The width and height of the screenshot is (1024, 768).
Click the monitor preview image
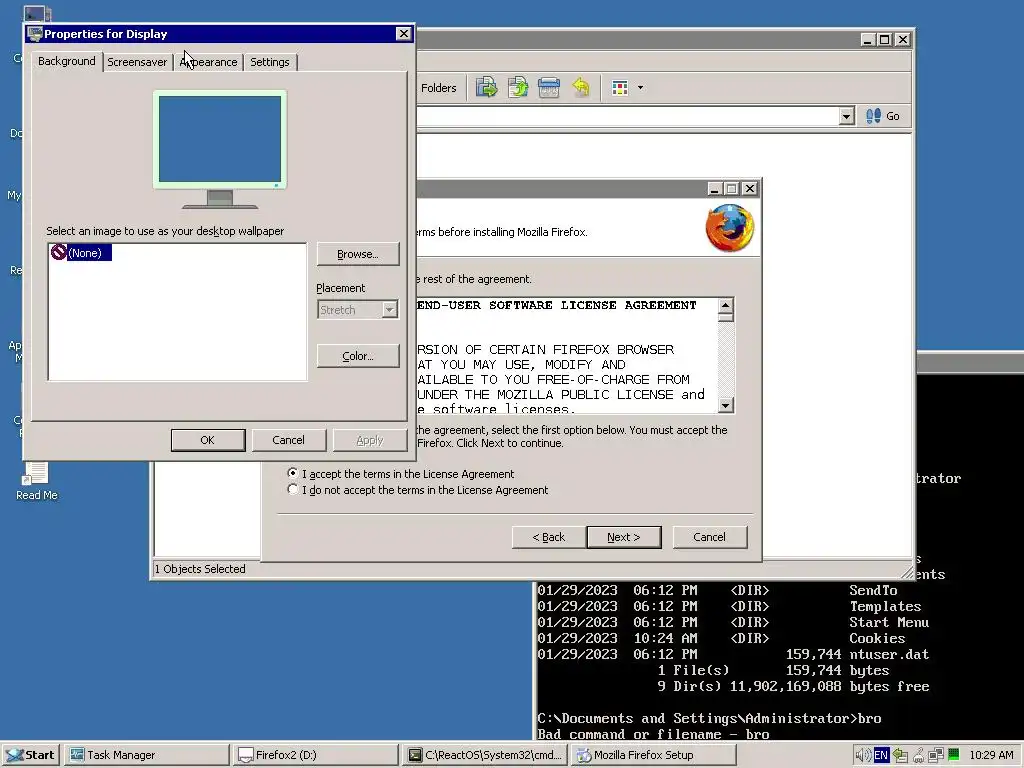pos(220,149)
